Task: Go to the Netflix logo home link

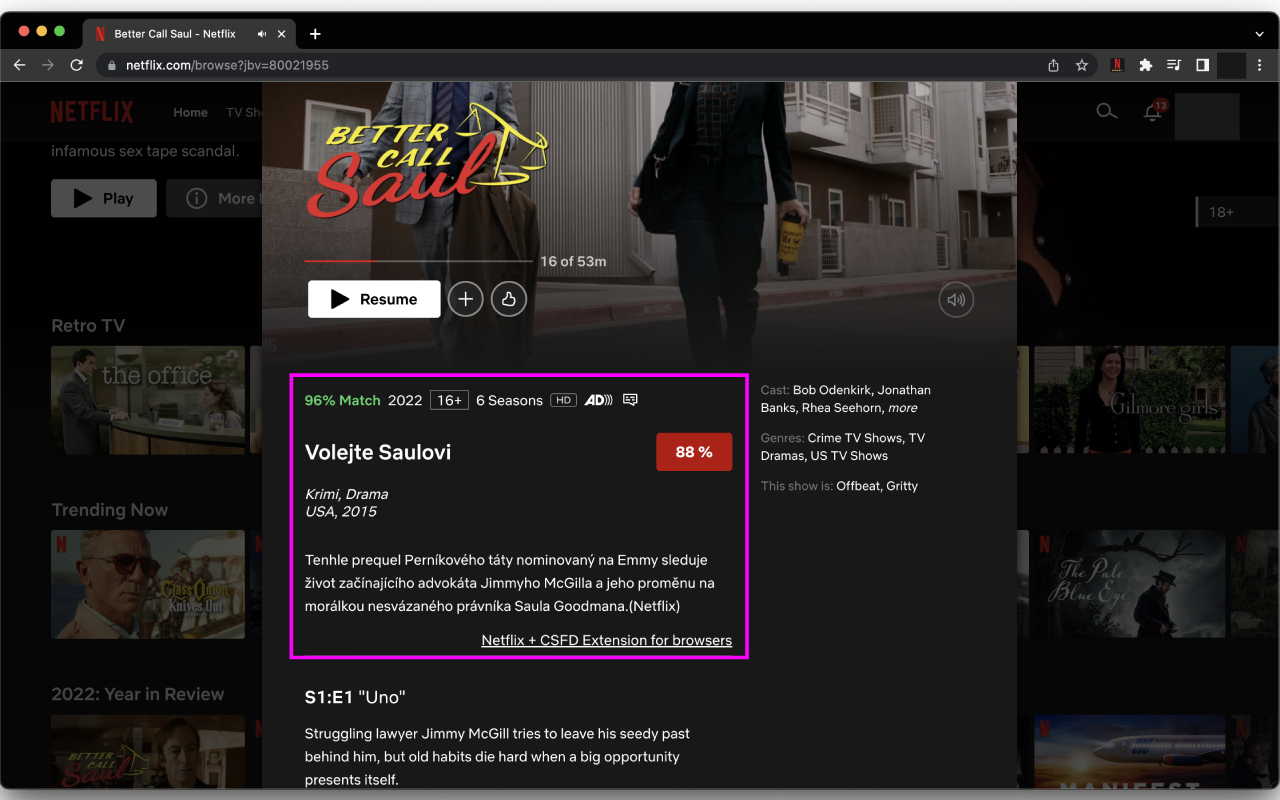Action: coord(92,112)
